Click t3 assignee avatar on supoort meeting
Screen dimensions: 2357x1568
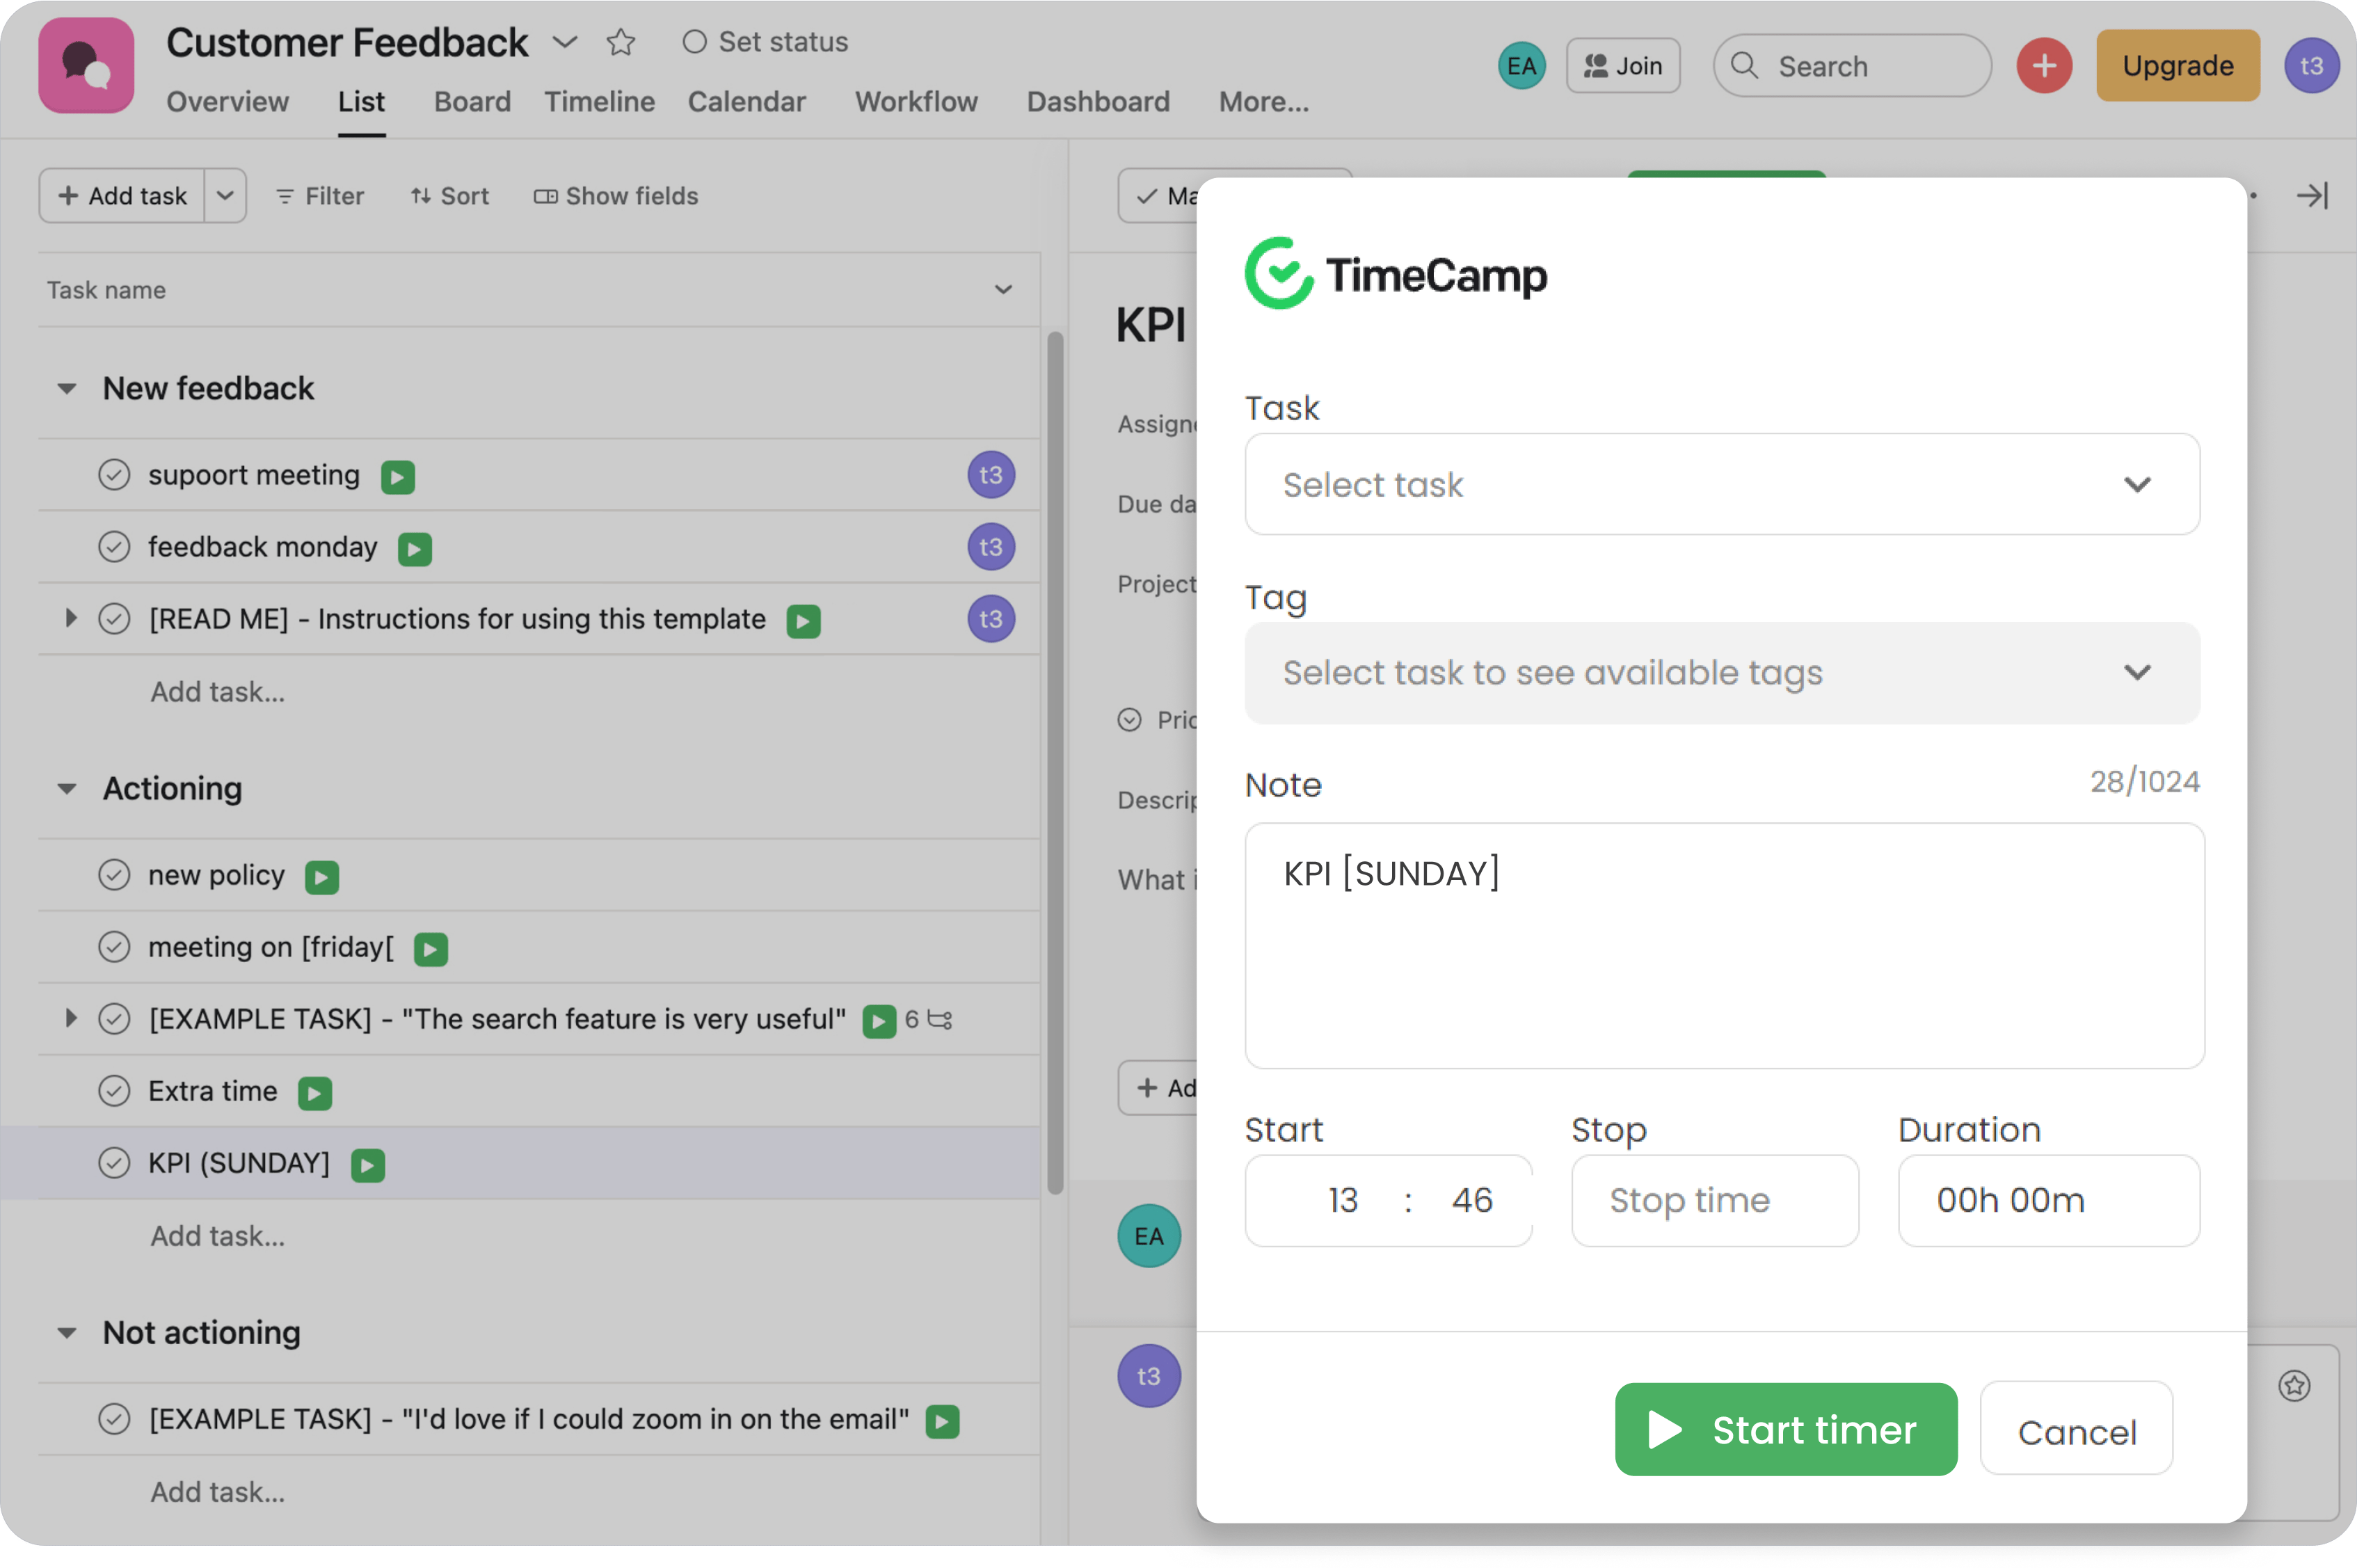click(x=990, y=475)
